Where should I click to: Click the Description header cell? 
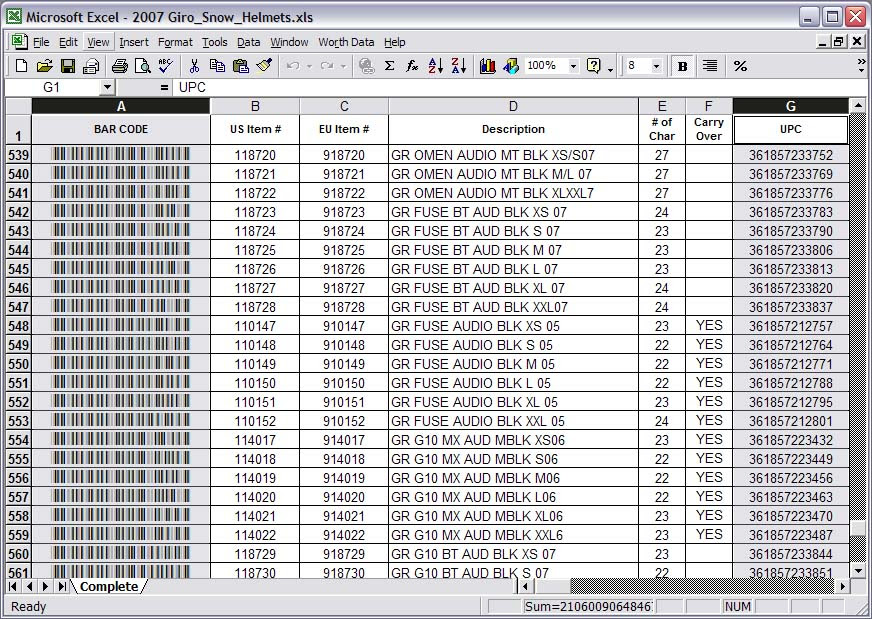(x=513, y=129)
